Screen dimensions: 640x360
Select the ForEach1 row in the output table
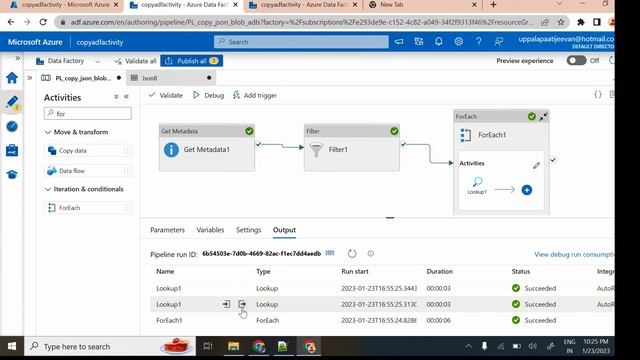click(x=382, y=320)
